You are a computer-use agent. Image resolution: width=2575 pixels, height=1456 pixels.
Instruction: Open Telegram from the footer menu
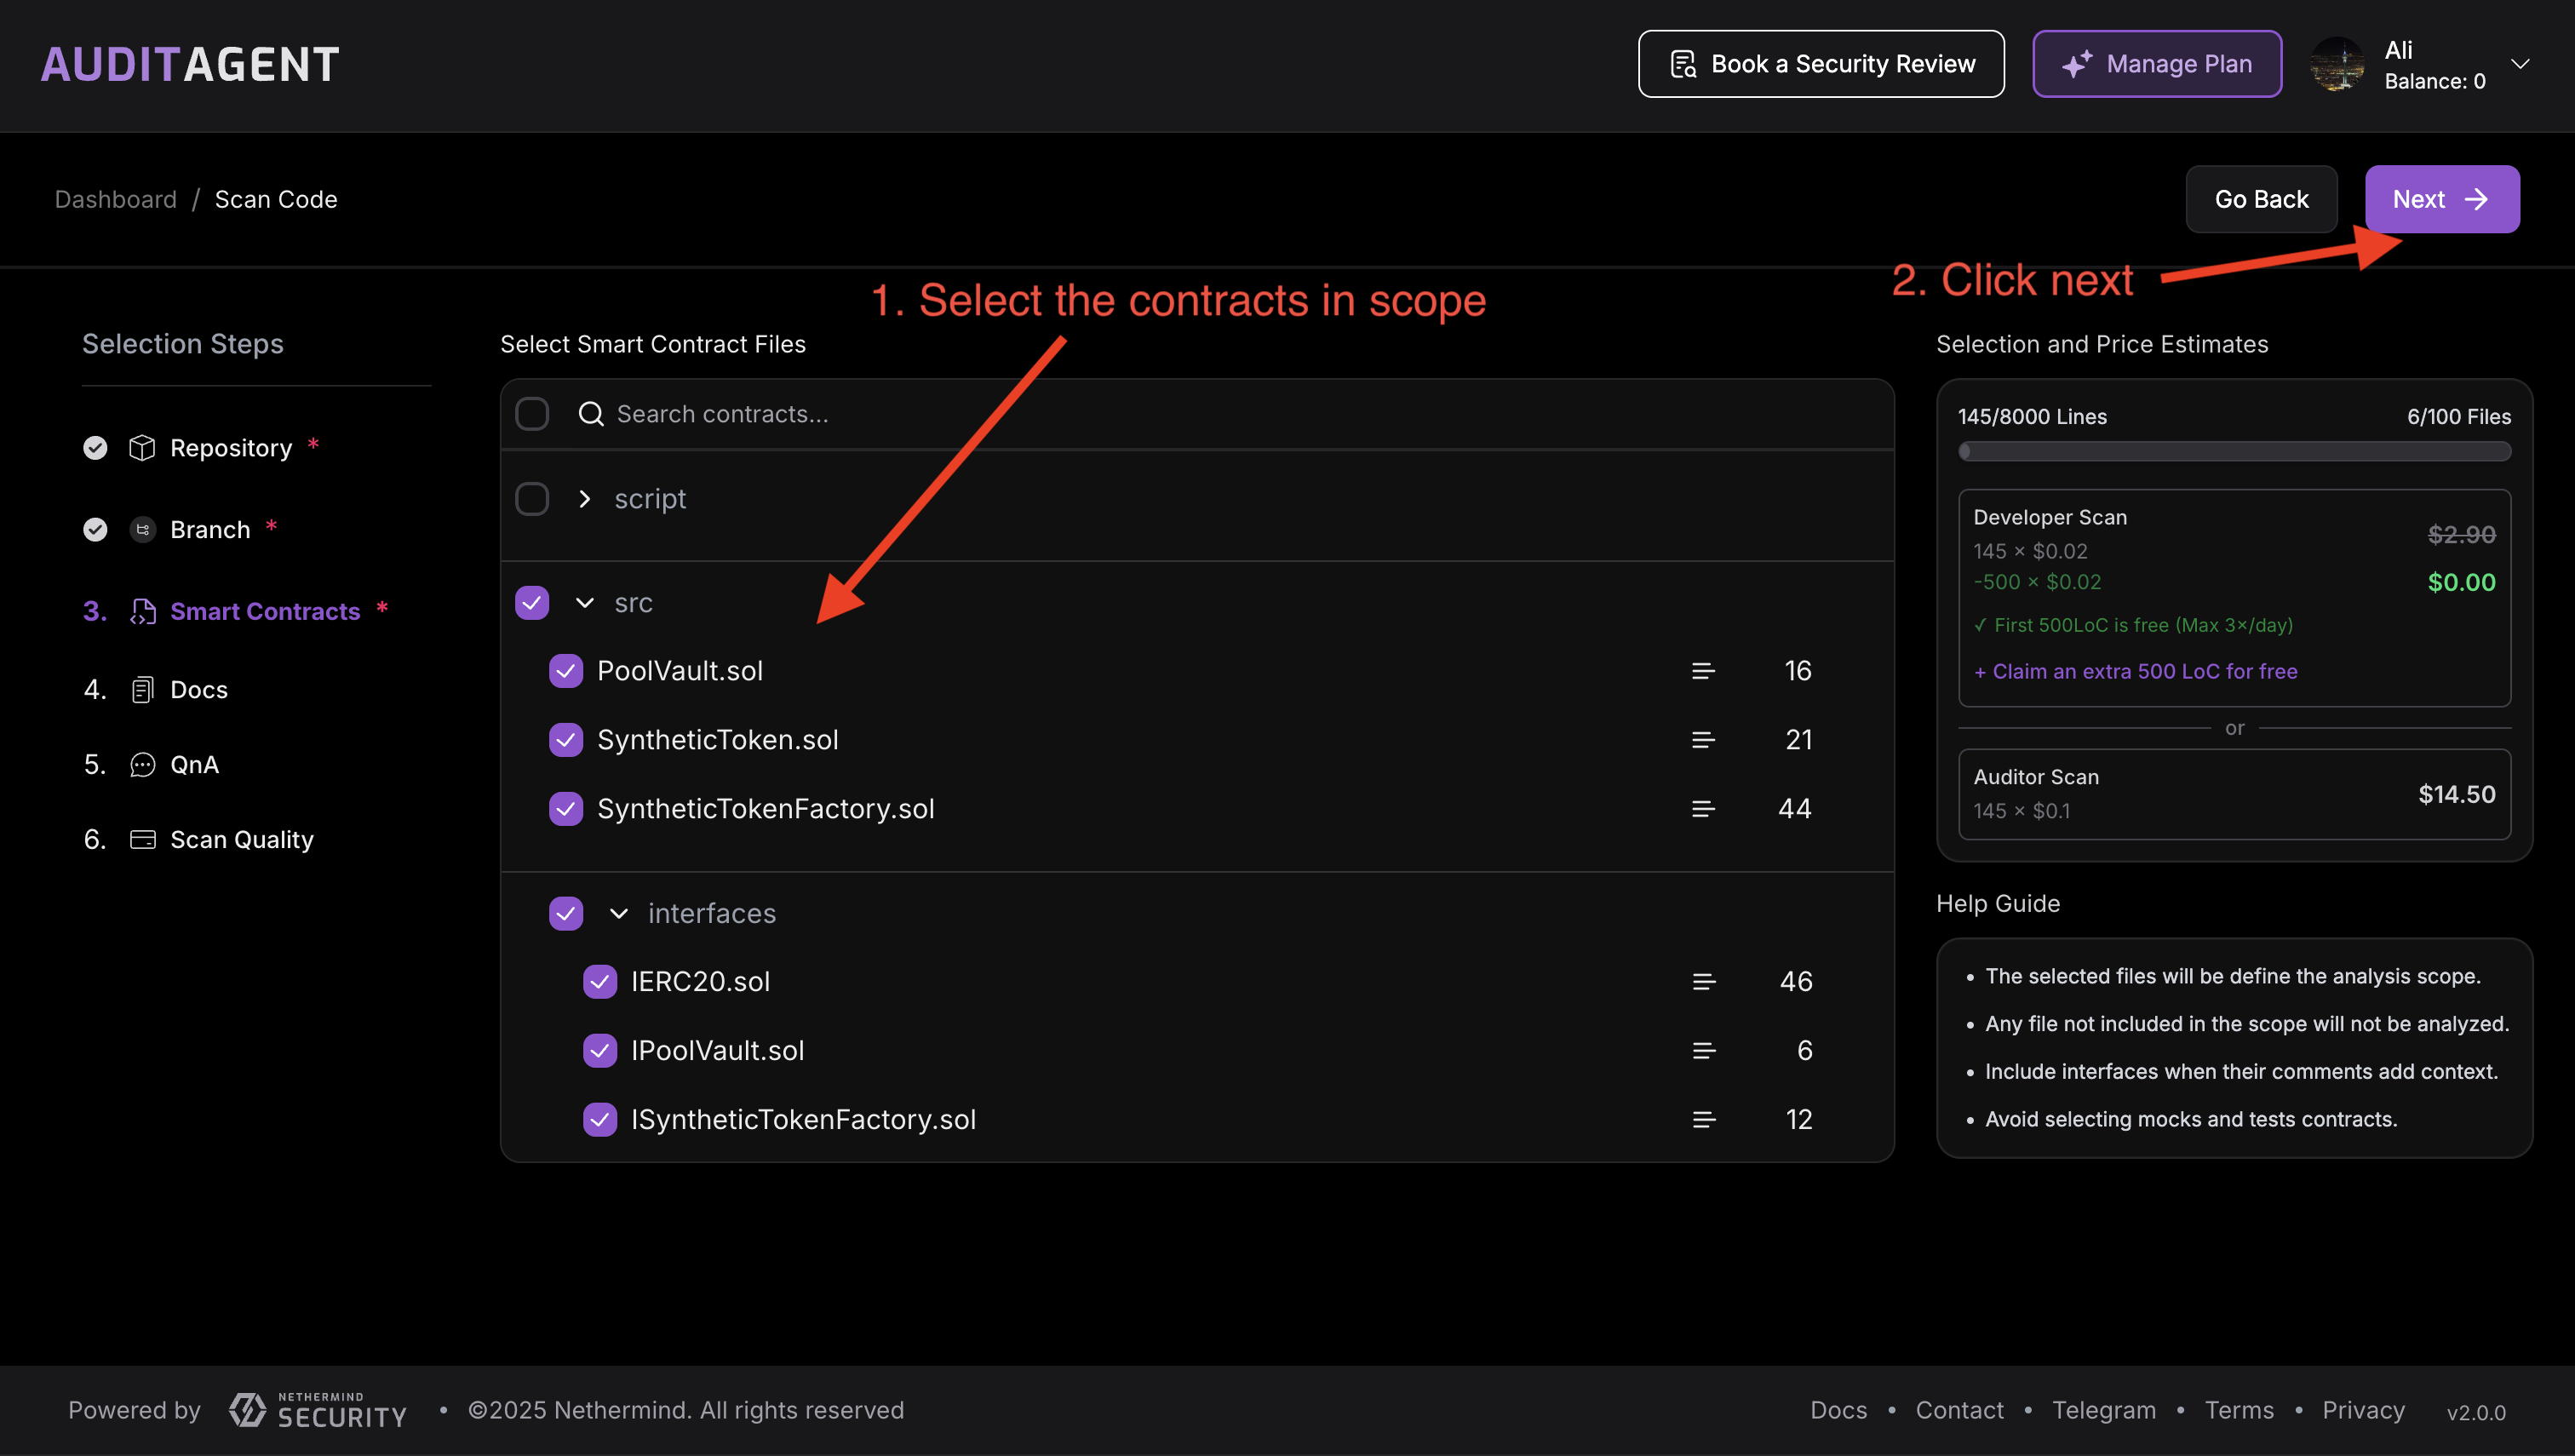click(2104, 1410)
